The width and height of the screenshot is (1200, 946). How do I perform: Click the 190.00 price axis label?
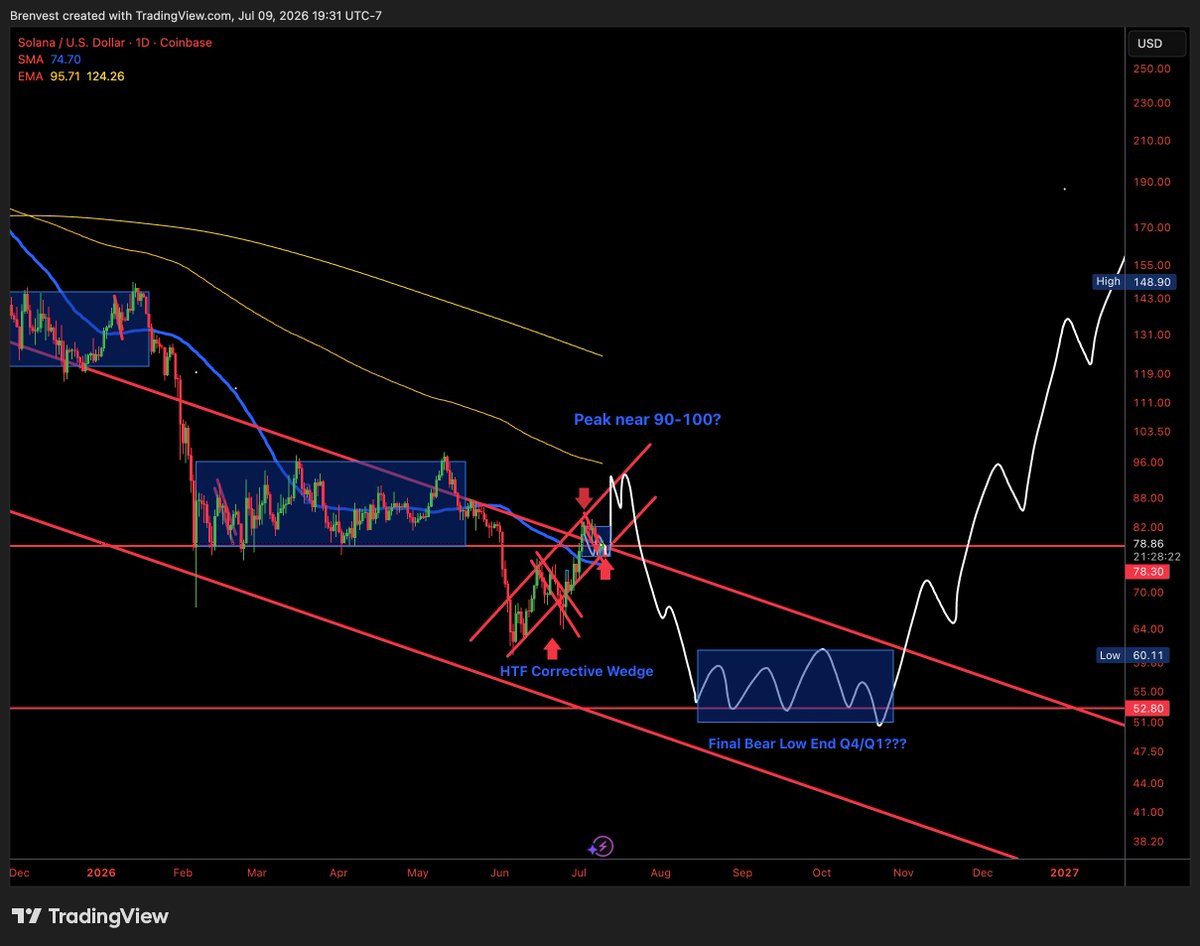(1152, 182)
